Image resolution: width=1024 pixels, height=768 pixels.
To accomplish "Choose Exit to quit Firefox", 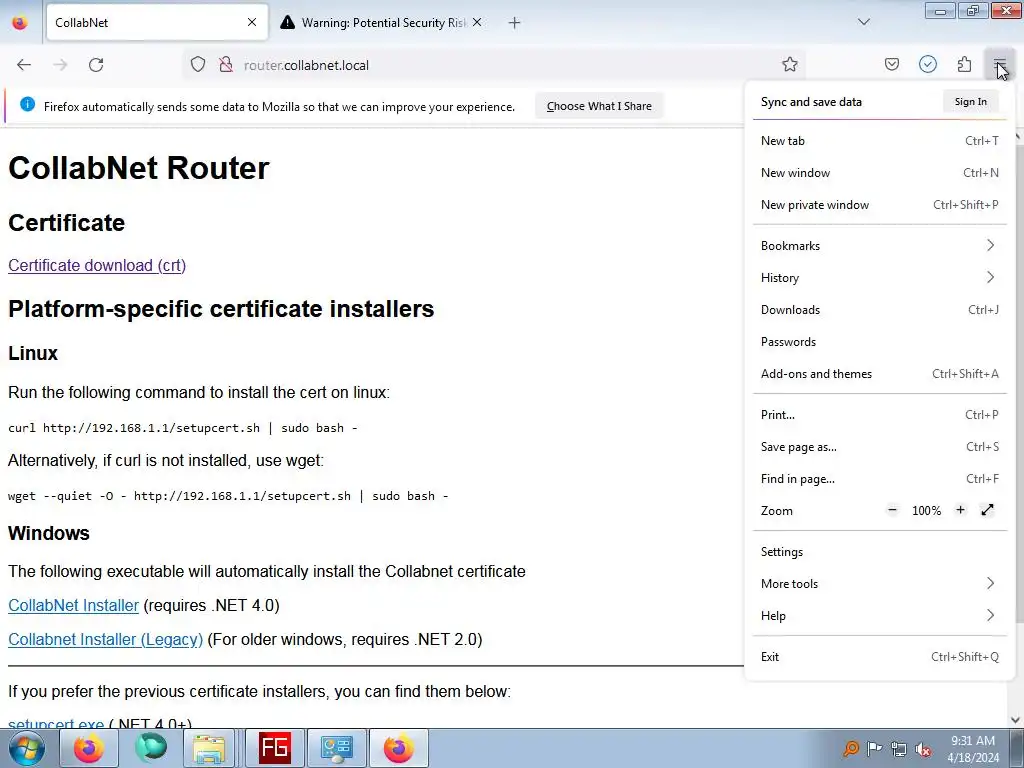I will coord(879,657).
